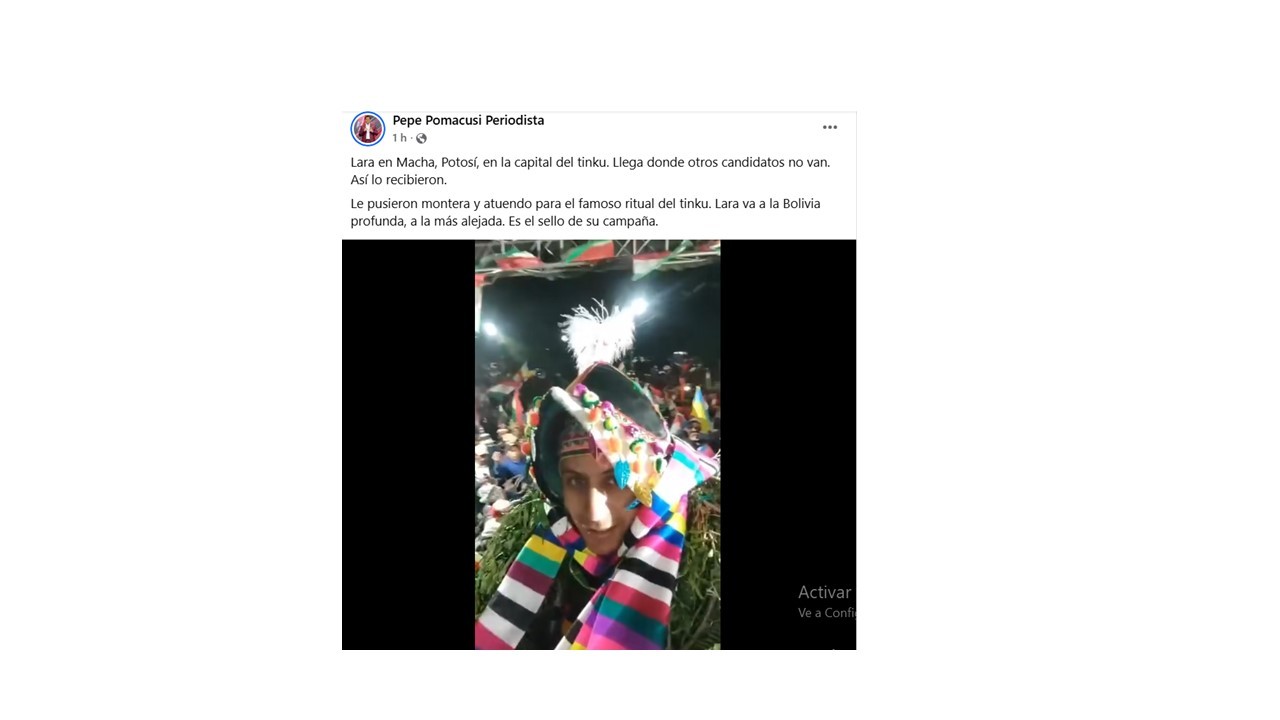The height and width of the screenshot is (720, 1280).
Task: Open Pepe Pomacusi Periodista page link
Action: point(468,120)
